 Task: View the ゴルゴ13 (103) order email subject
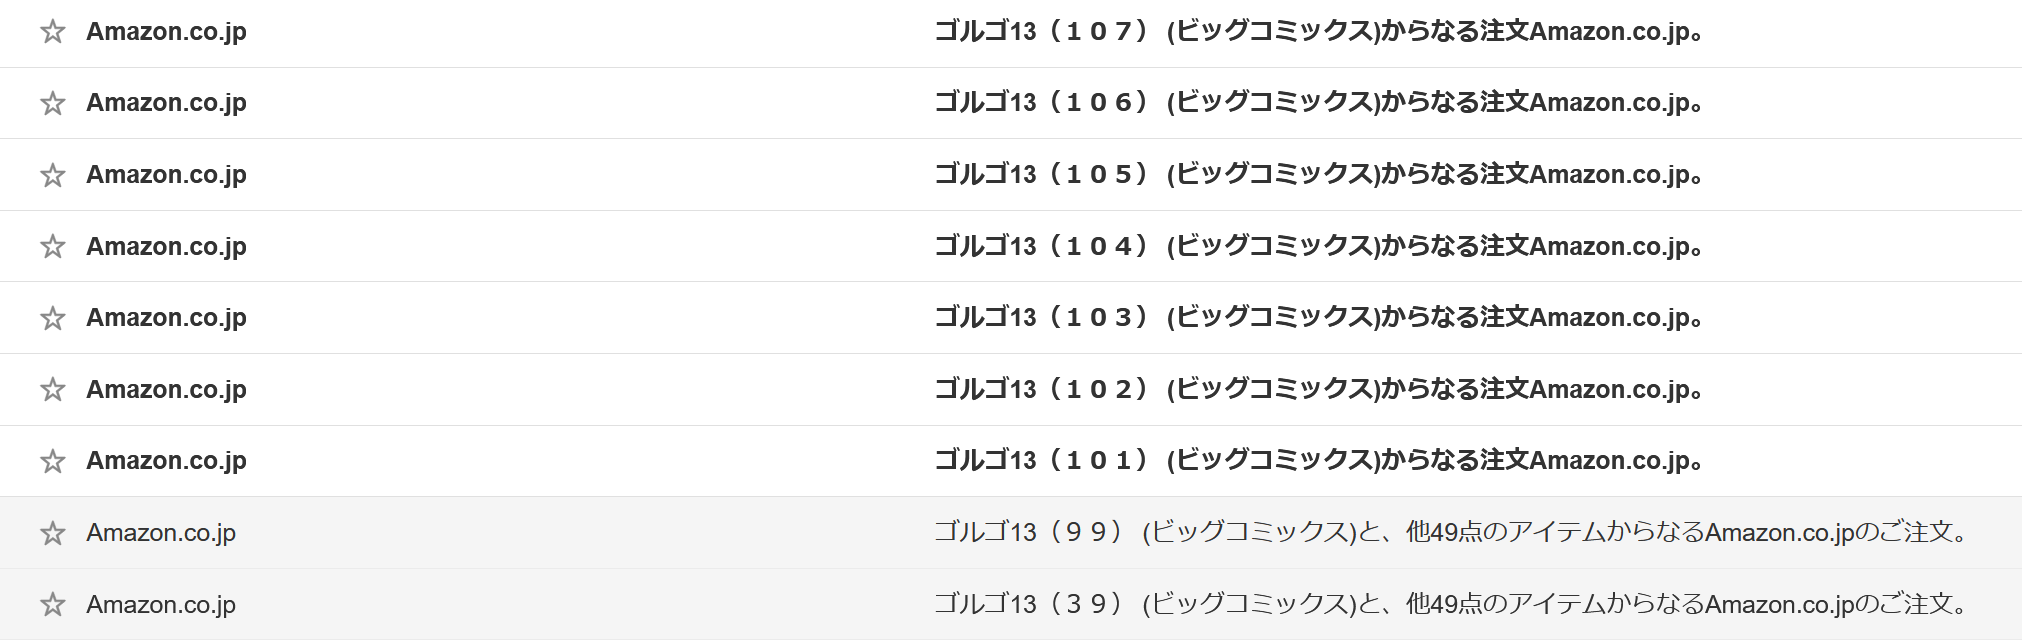tap(1318, 317)
